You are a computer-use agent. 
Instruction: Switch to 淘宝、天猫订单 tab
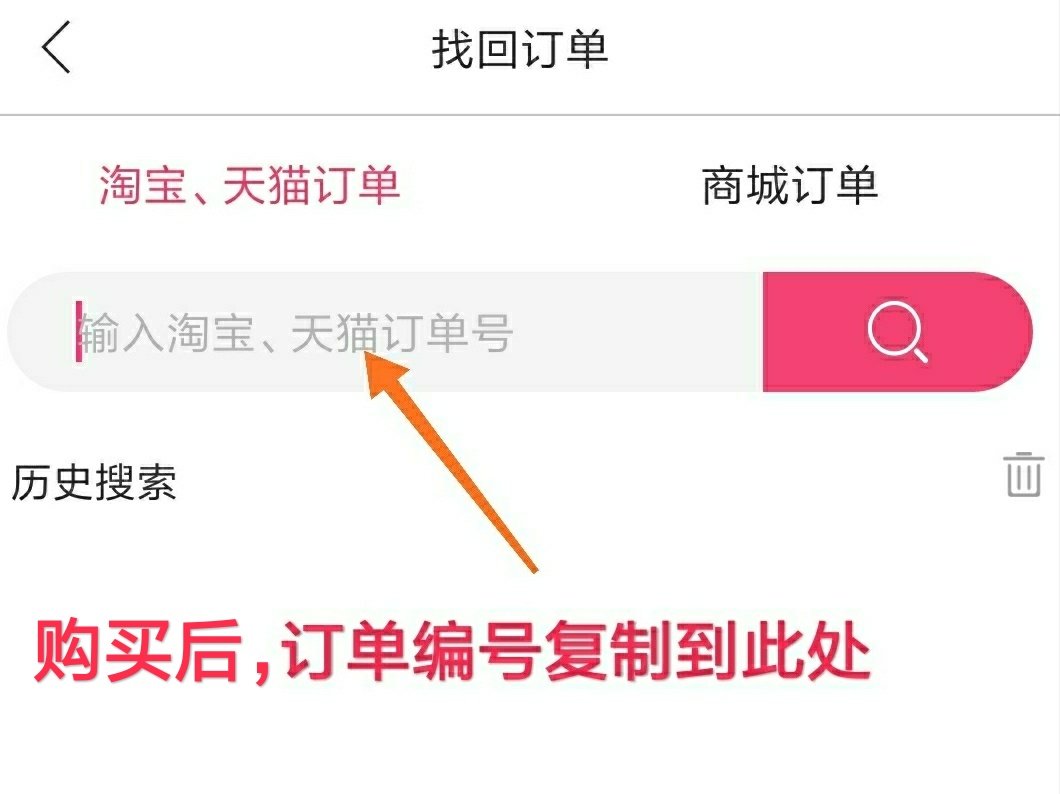tap(250, 185)
